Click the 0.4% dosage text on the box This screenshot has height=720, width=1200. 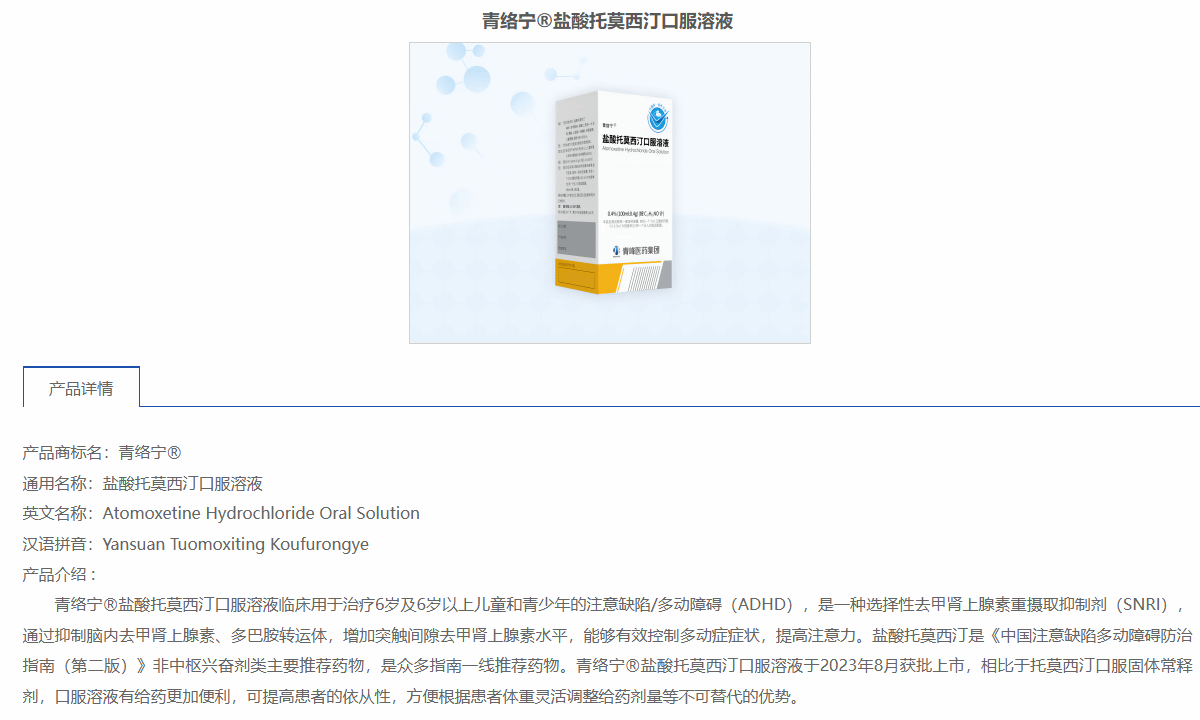click(642, 213)
